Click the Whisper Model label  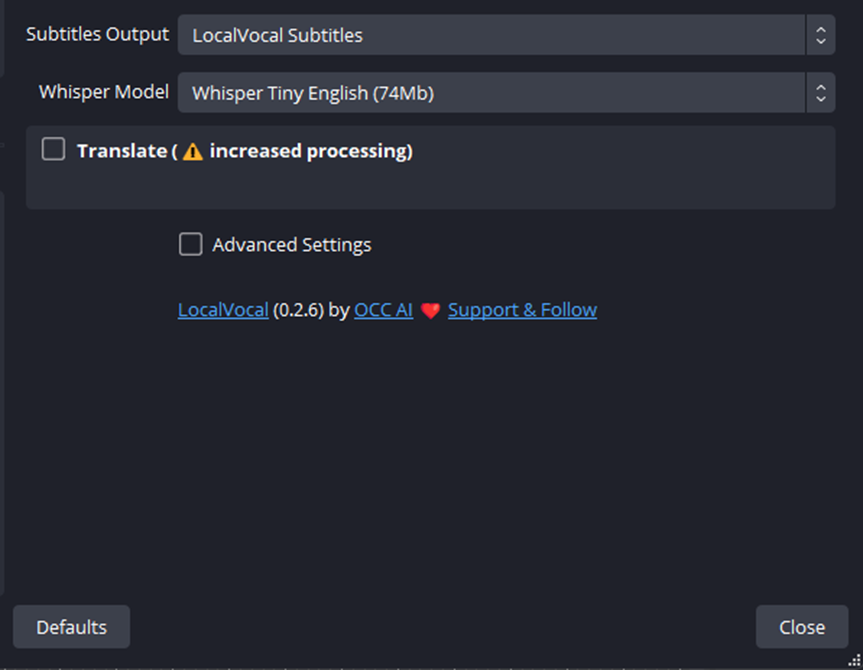104,92
